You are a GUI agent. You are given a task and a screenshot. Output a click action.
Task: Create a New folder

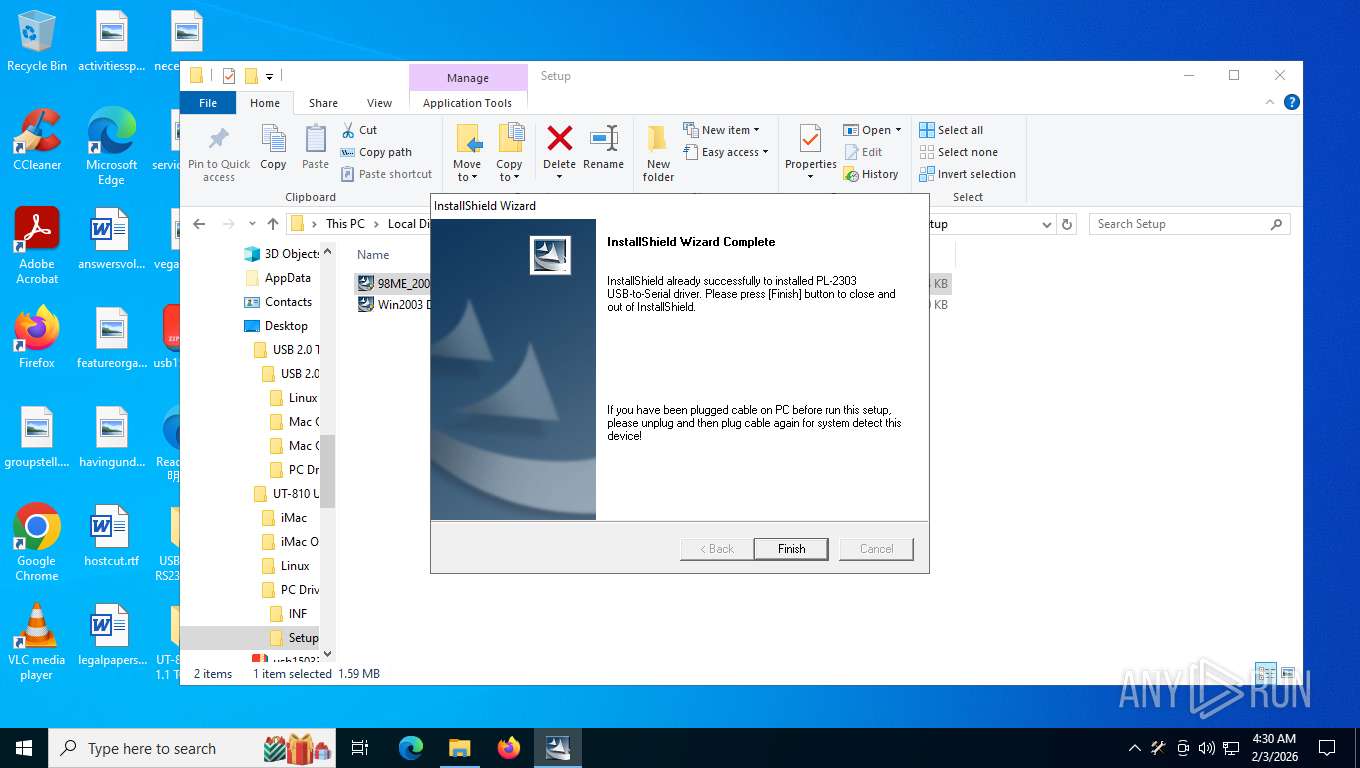tap(658, 153)
